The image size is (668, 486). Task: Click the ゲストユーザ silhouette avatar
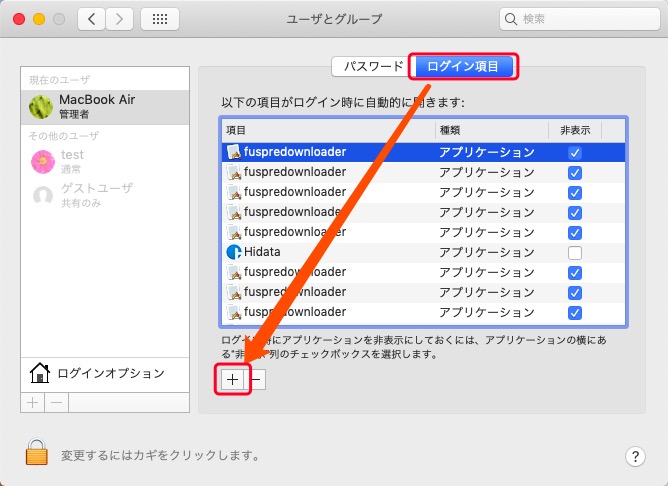(x=43, y=196)
